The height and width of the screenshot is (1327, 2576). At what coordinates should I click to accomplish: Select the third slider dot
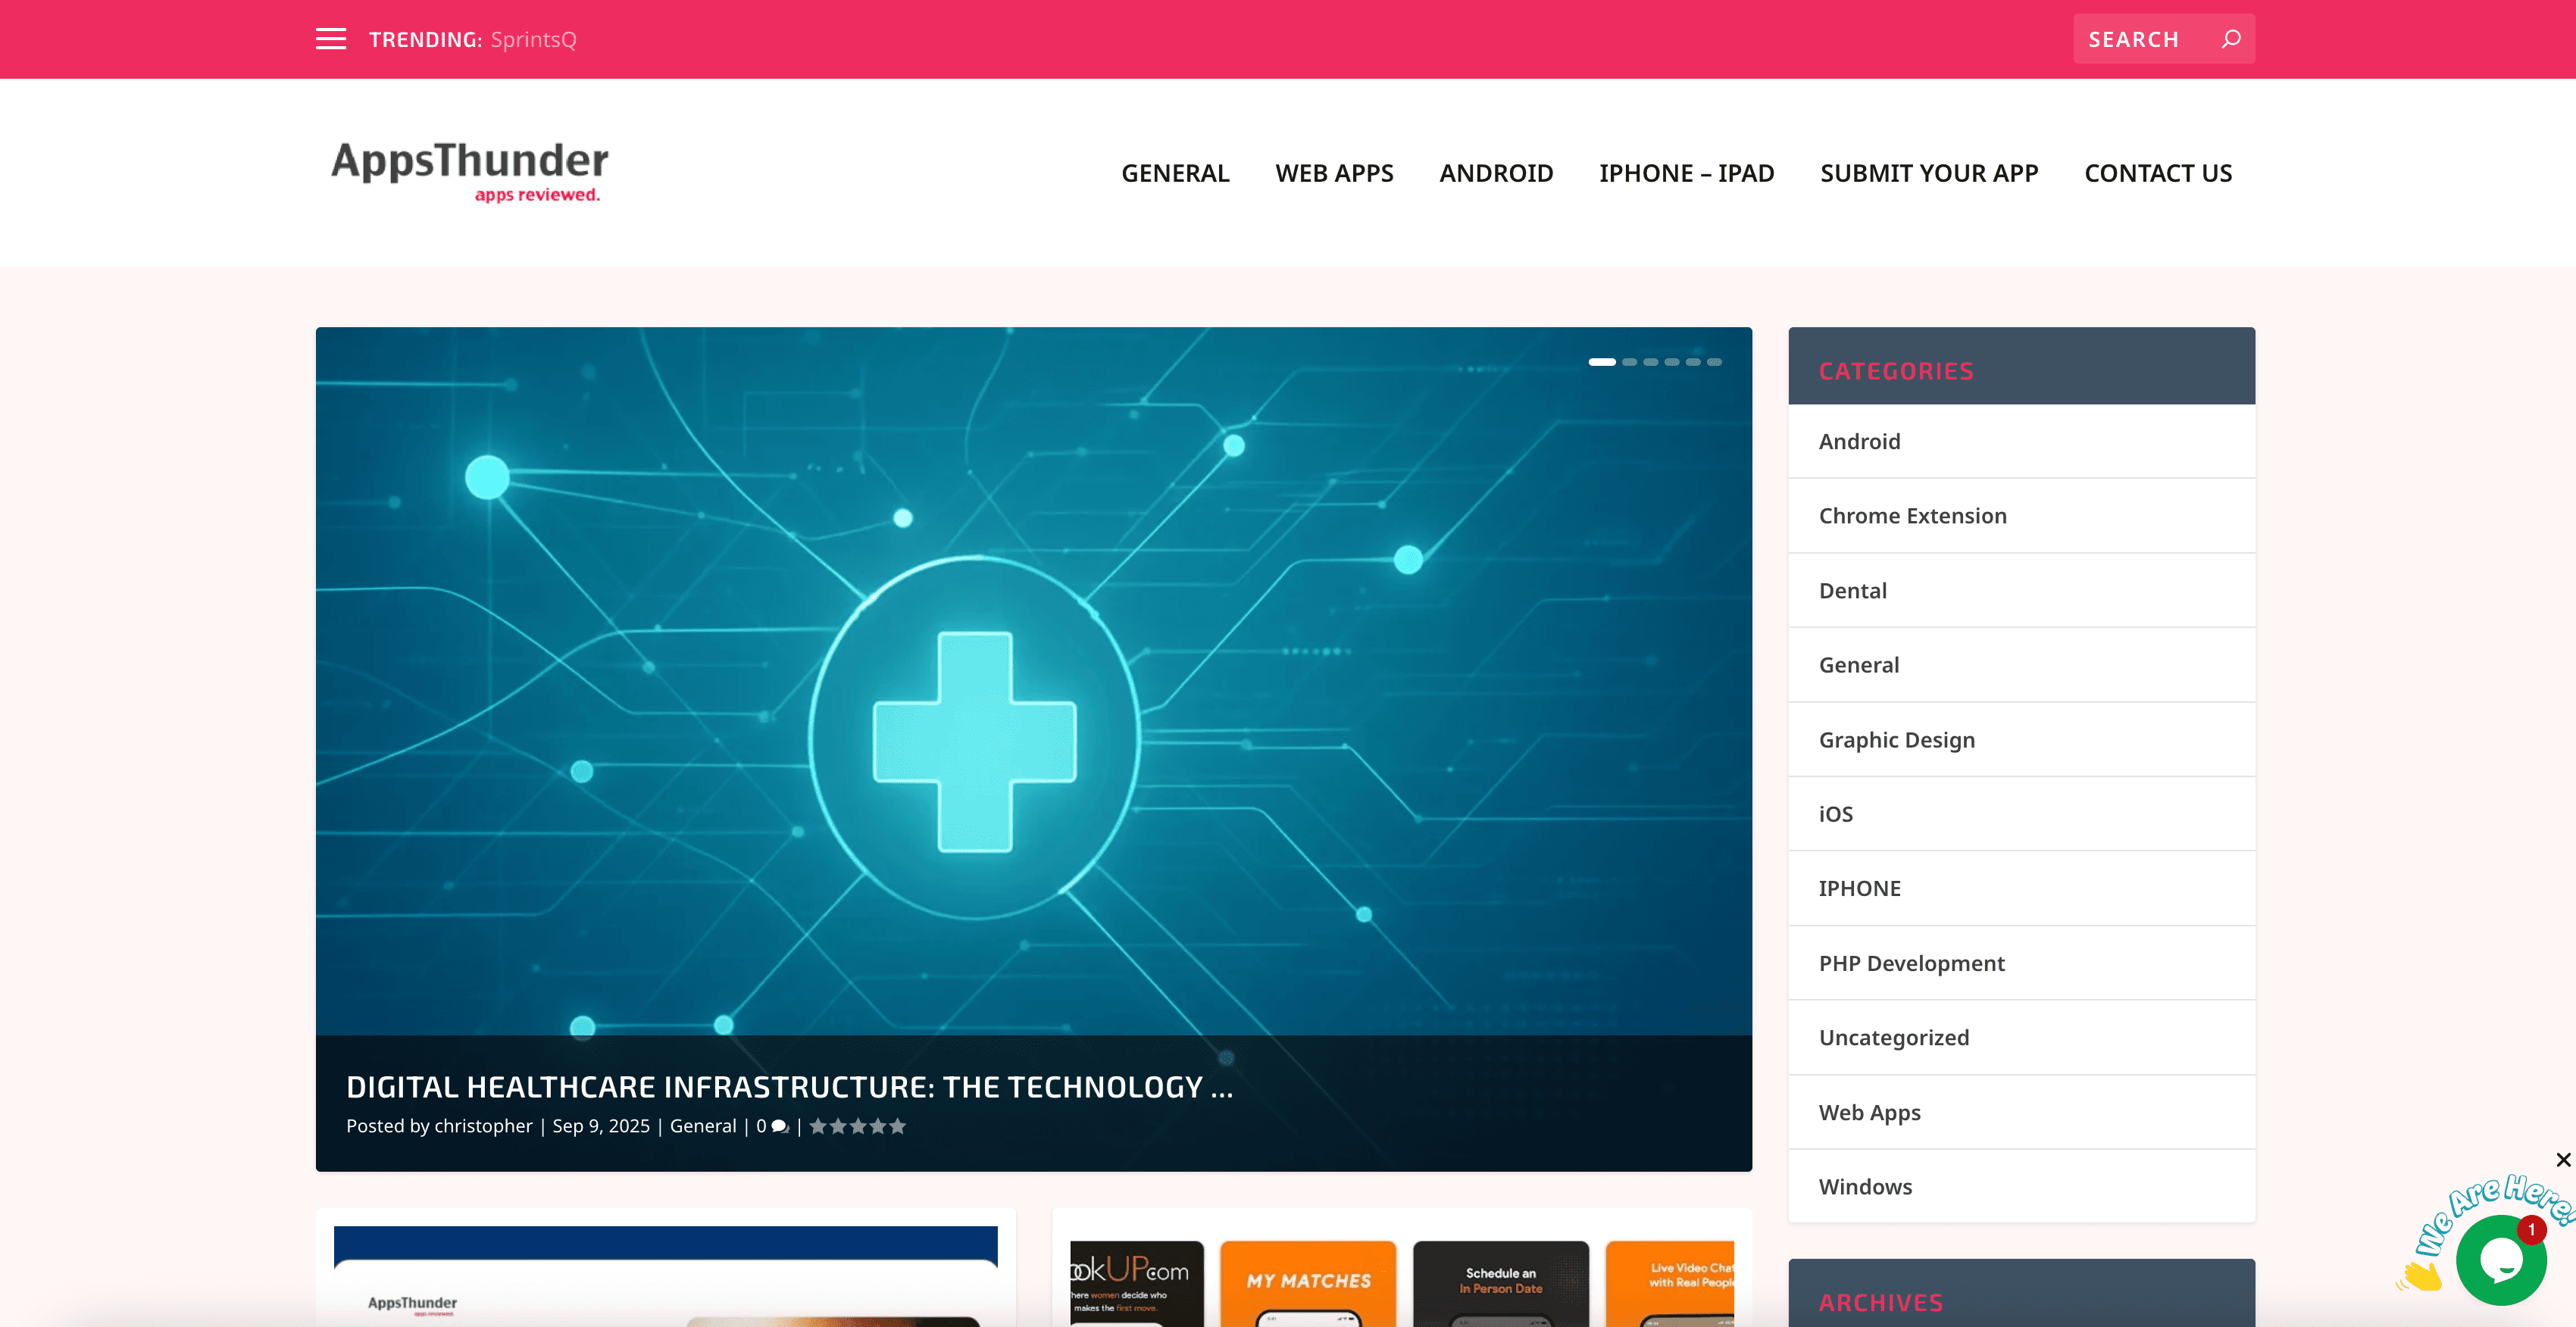1651,362
